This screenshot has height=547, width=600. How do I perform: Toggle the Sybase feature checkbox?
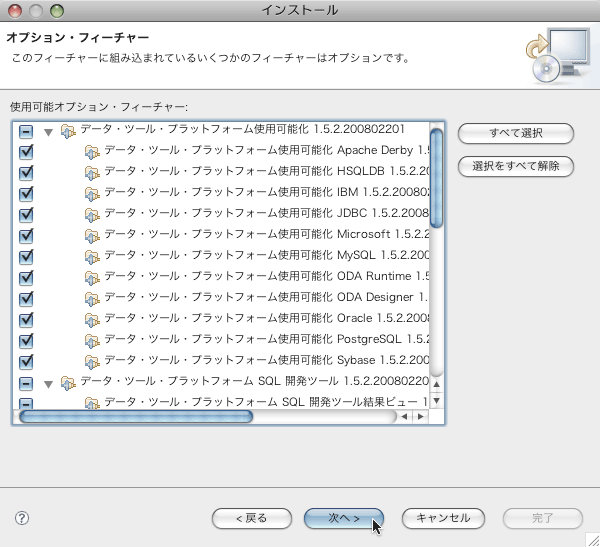26,362
